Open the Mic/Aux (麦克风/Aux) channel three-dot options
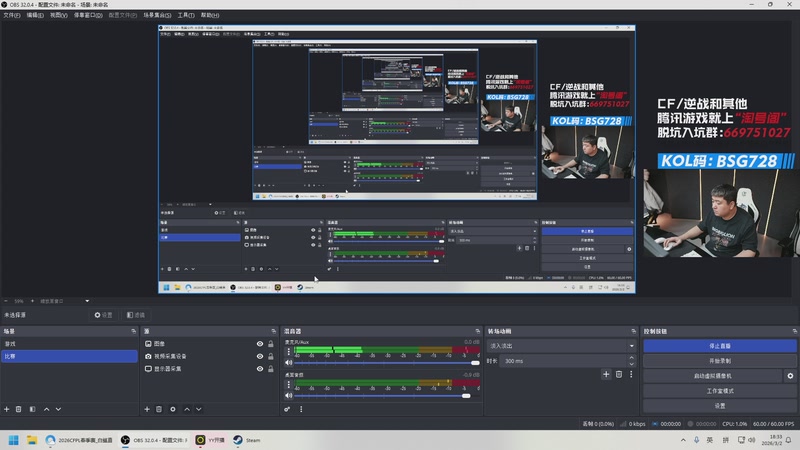The image size is (800, 450). 289,352
